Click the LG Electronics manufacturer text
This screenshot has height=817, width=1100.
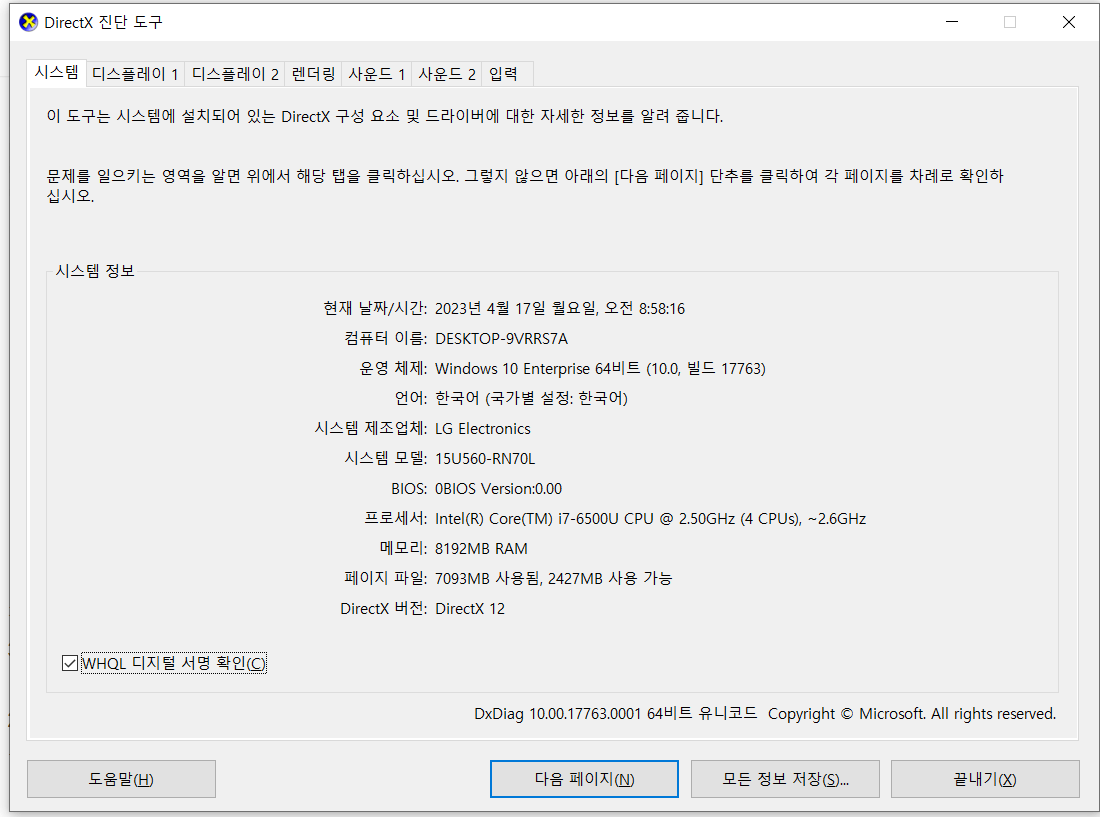click(x=483, y=428)
